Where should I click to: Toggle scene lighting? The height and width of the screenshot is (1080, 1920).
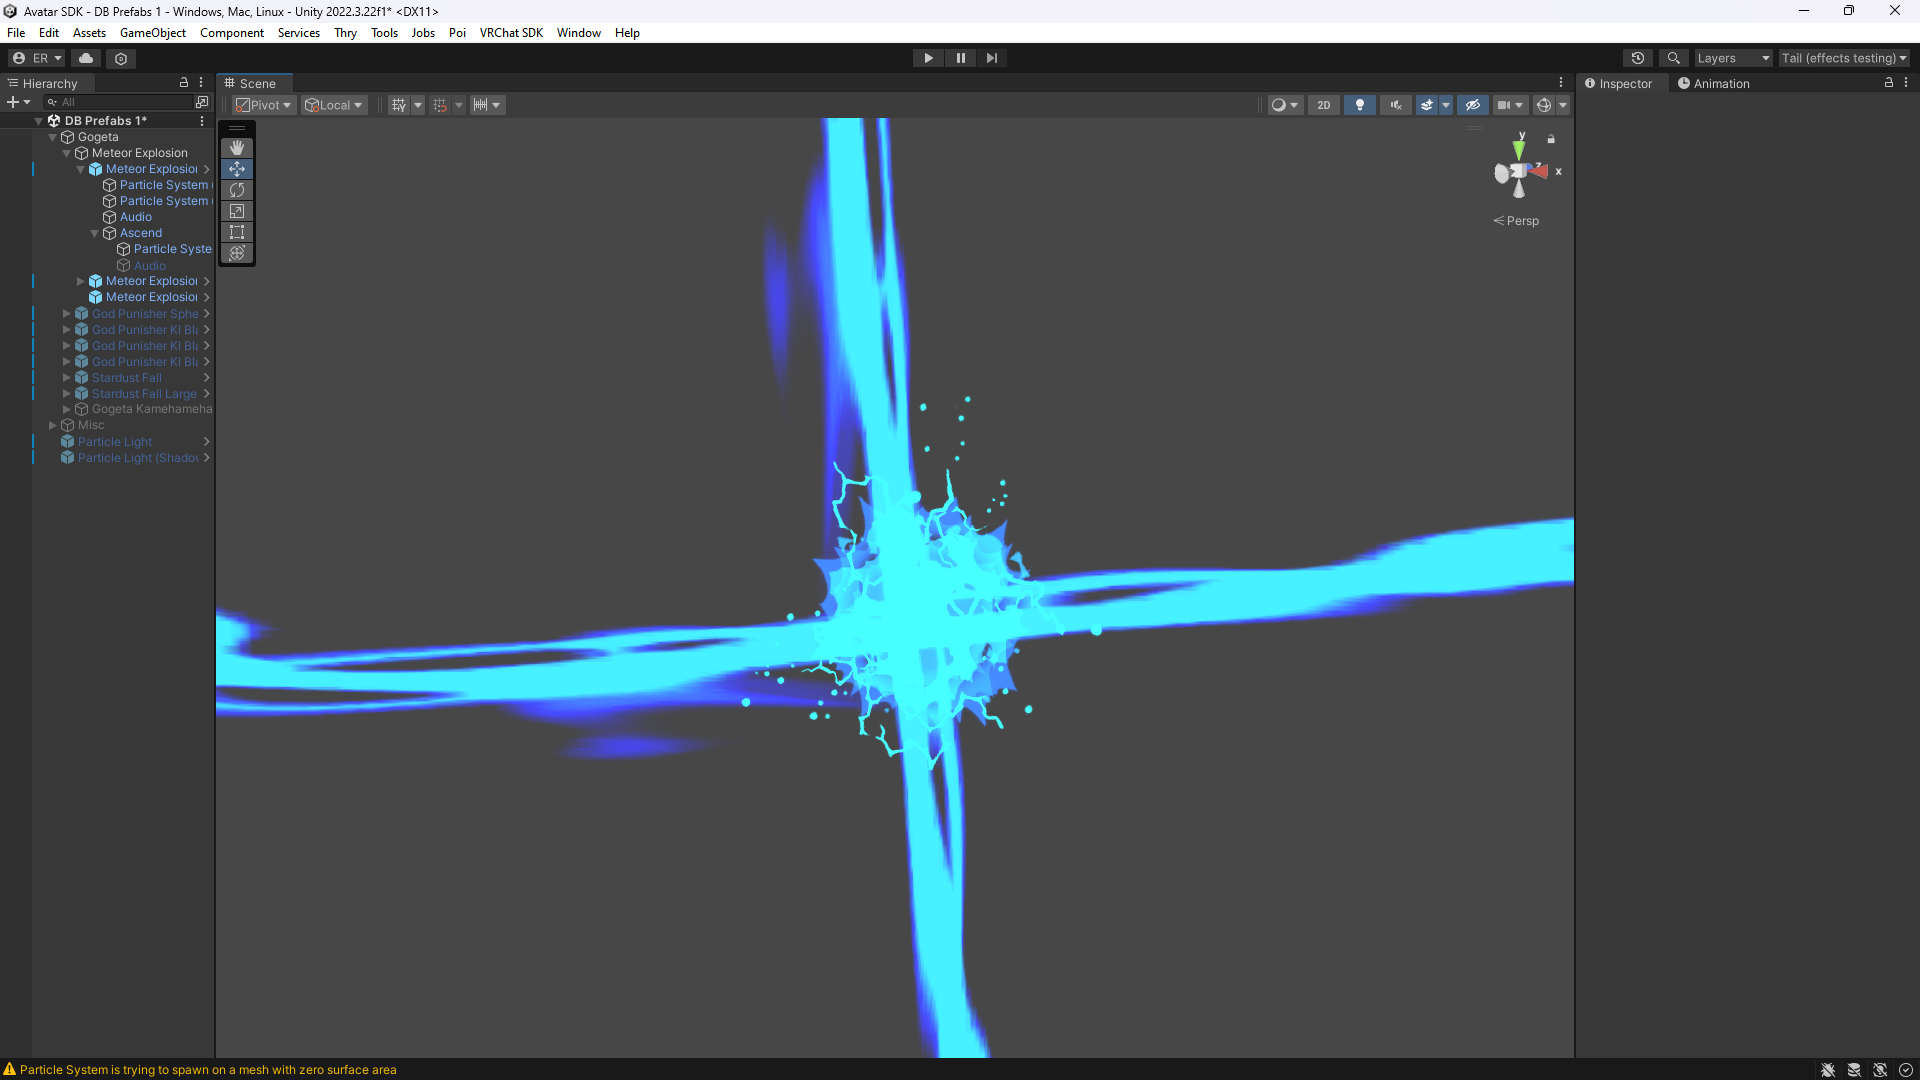(1359, 104)
